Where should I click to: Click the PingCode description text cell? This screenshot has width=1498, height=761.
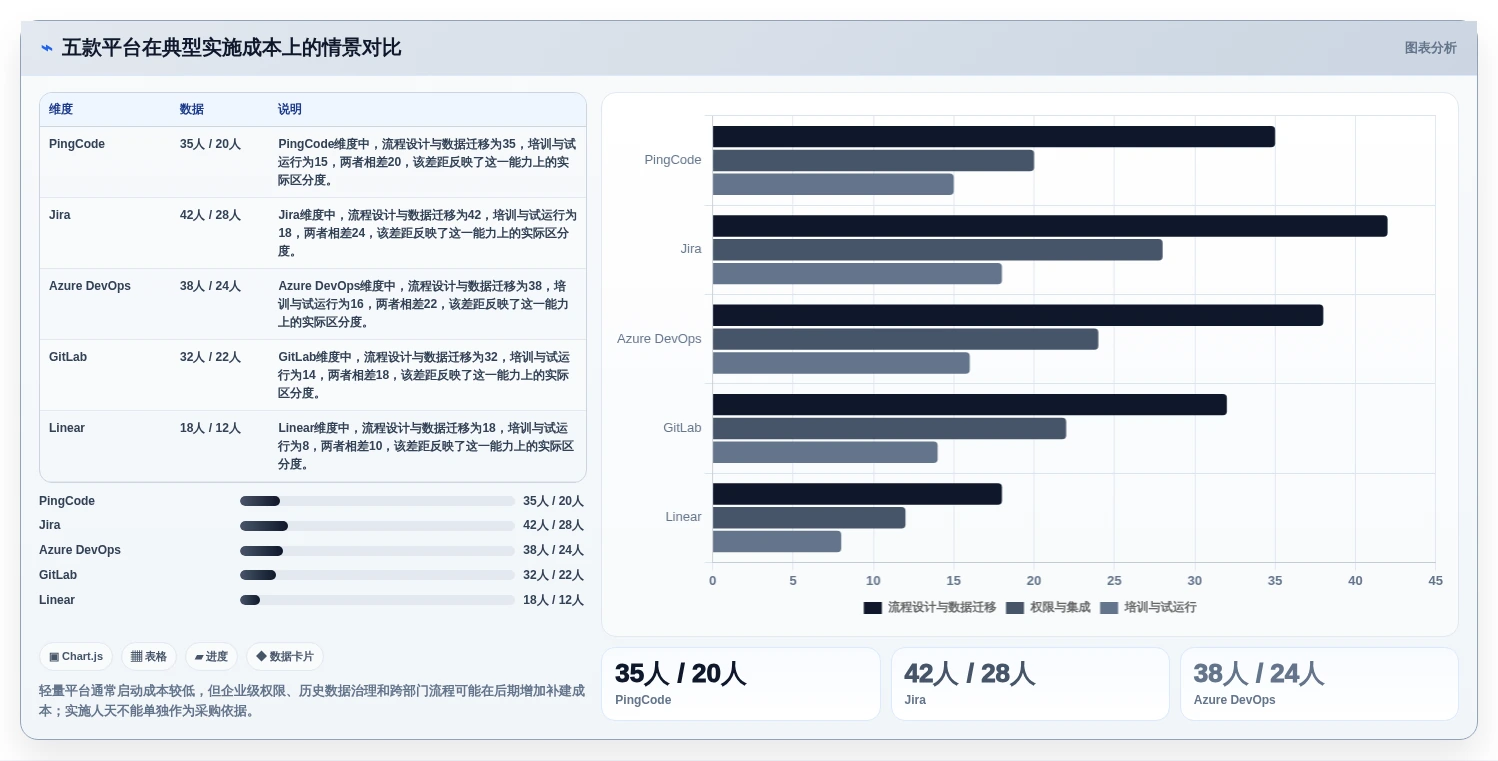click(427, 162)
